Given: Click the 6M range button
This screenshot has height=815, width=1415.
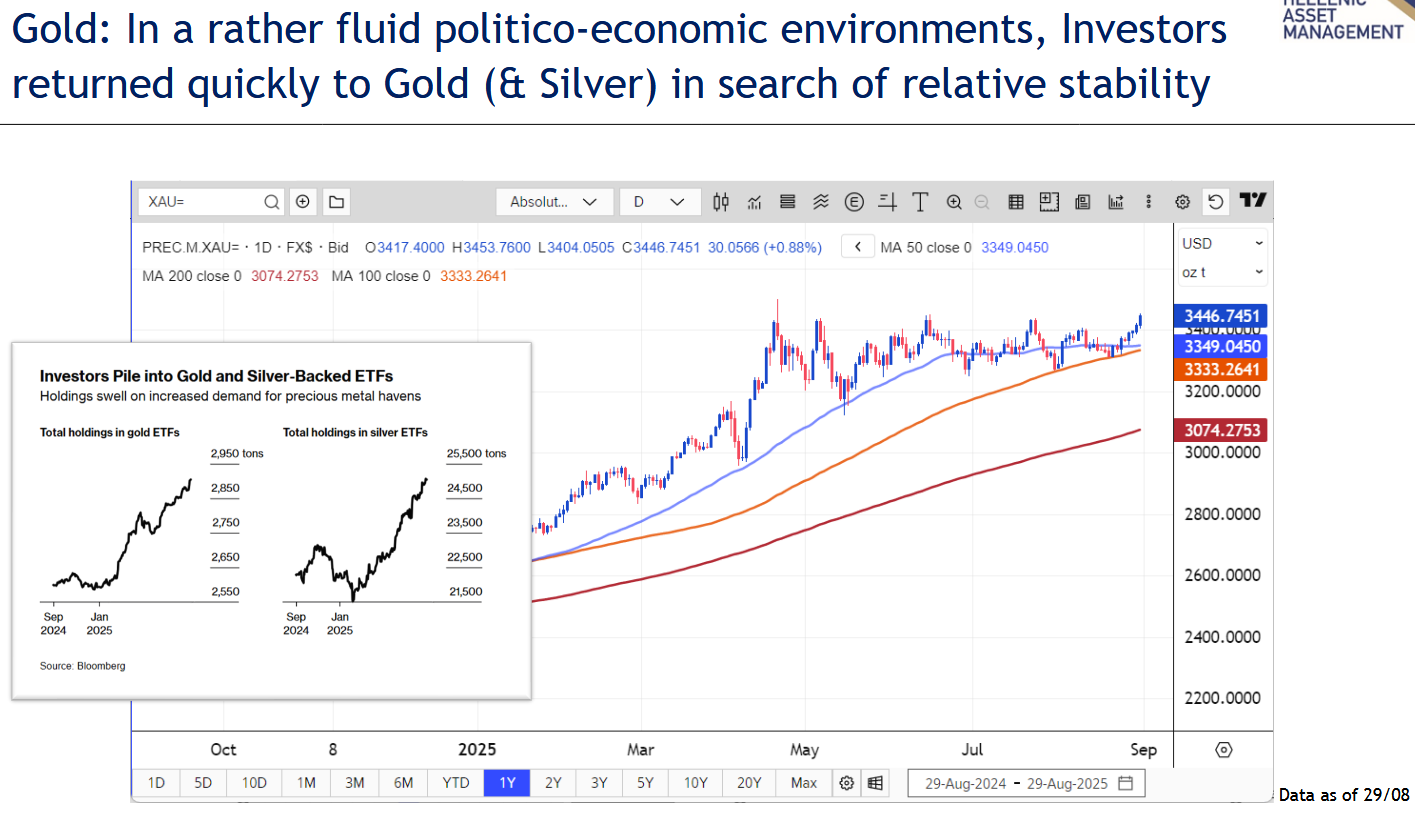Looking at the screenshot, I should (x=403, y=783).
